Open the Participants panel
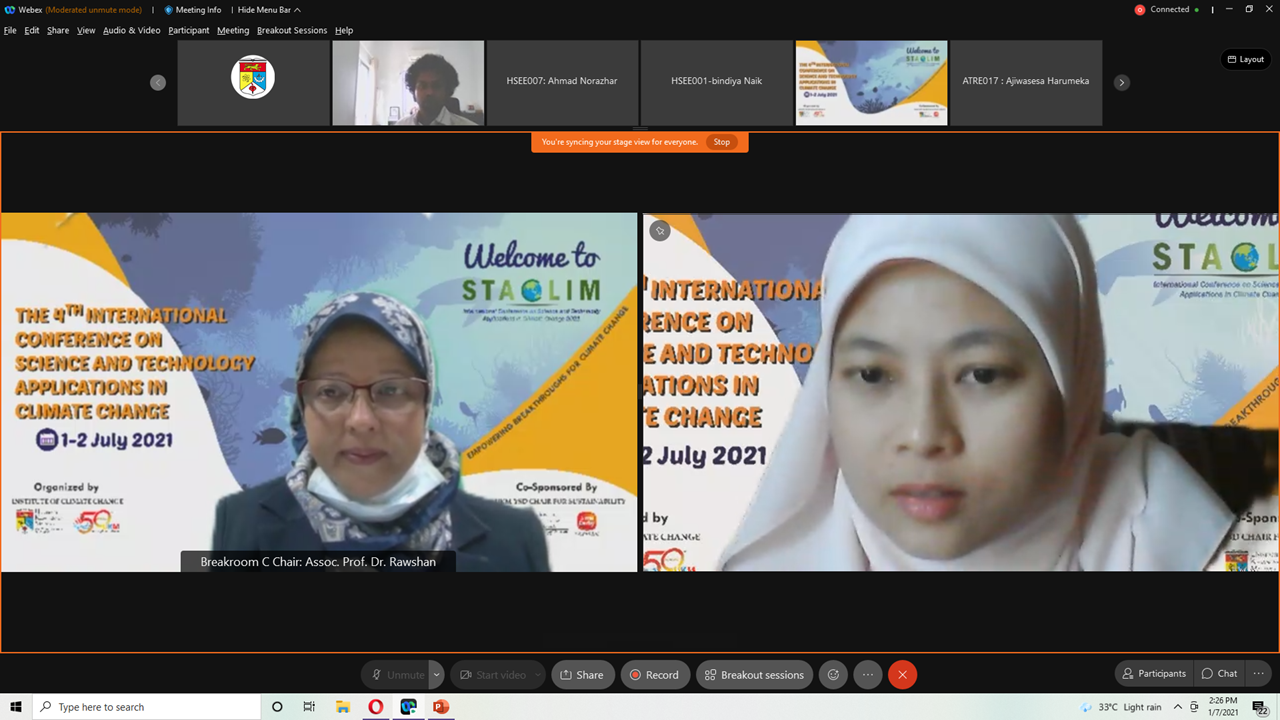 (x=1154, y=673)
